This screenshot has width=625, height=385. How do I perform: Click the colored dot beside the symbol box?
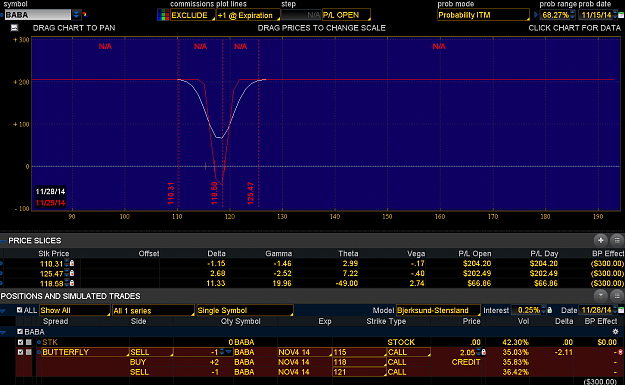click(85, 15)
